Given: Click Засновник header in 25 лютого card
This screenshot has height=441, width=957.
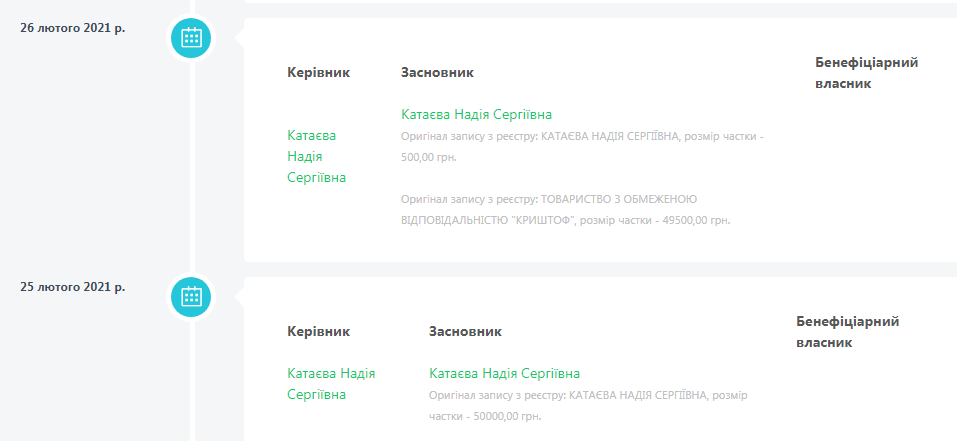Looking at the screenshot, I should [x=465, y=331].
